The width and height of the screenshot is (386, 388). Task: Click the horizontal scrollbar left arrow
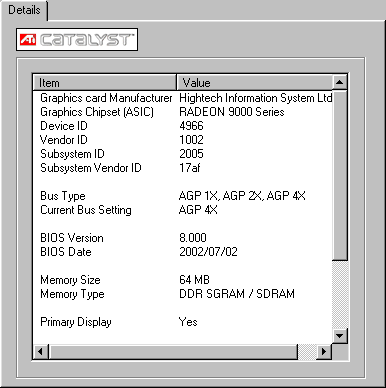(x=41, y=351)
